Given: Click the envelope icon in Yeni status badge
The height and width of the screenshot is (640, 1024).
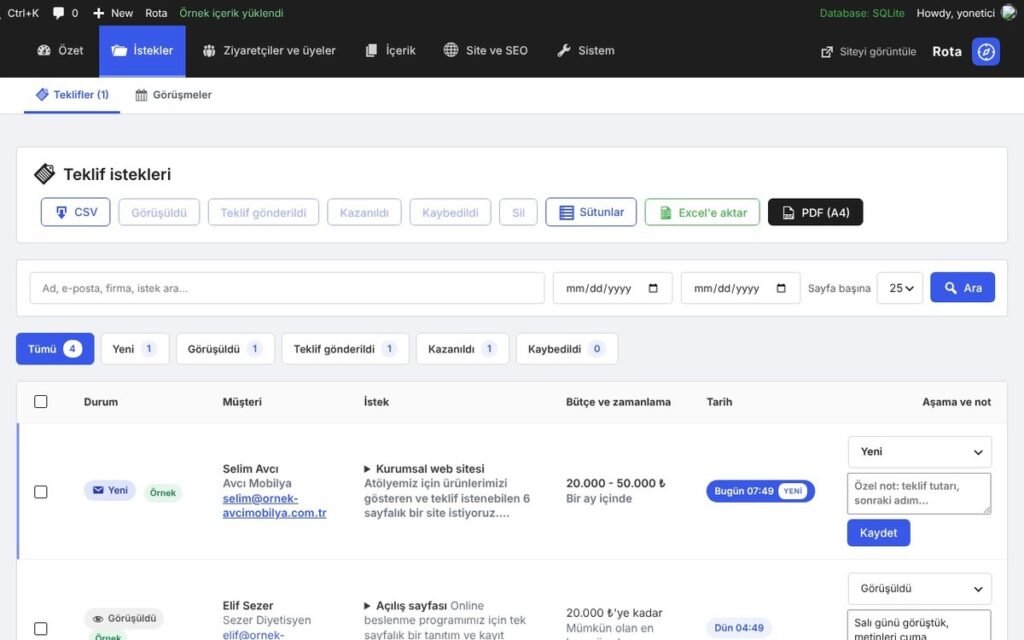Looking at the screenshot, I should (98, 490).
